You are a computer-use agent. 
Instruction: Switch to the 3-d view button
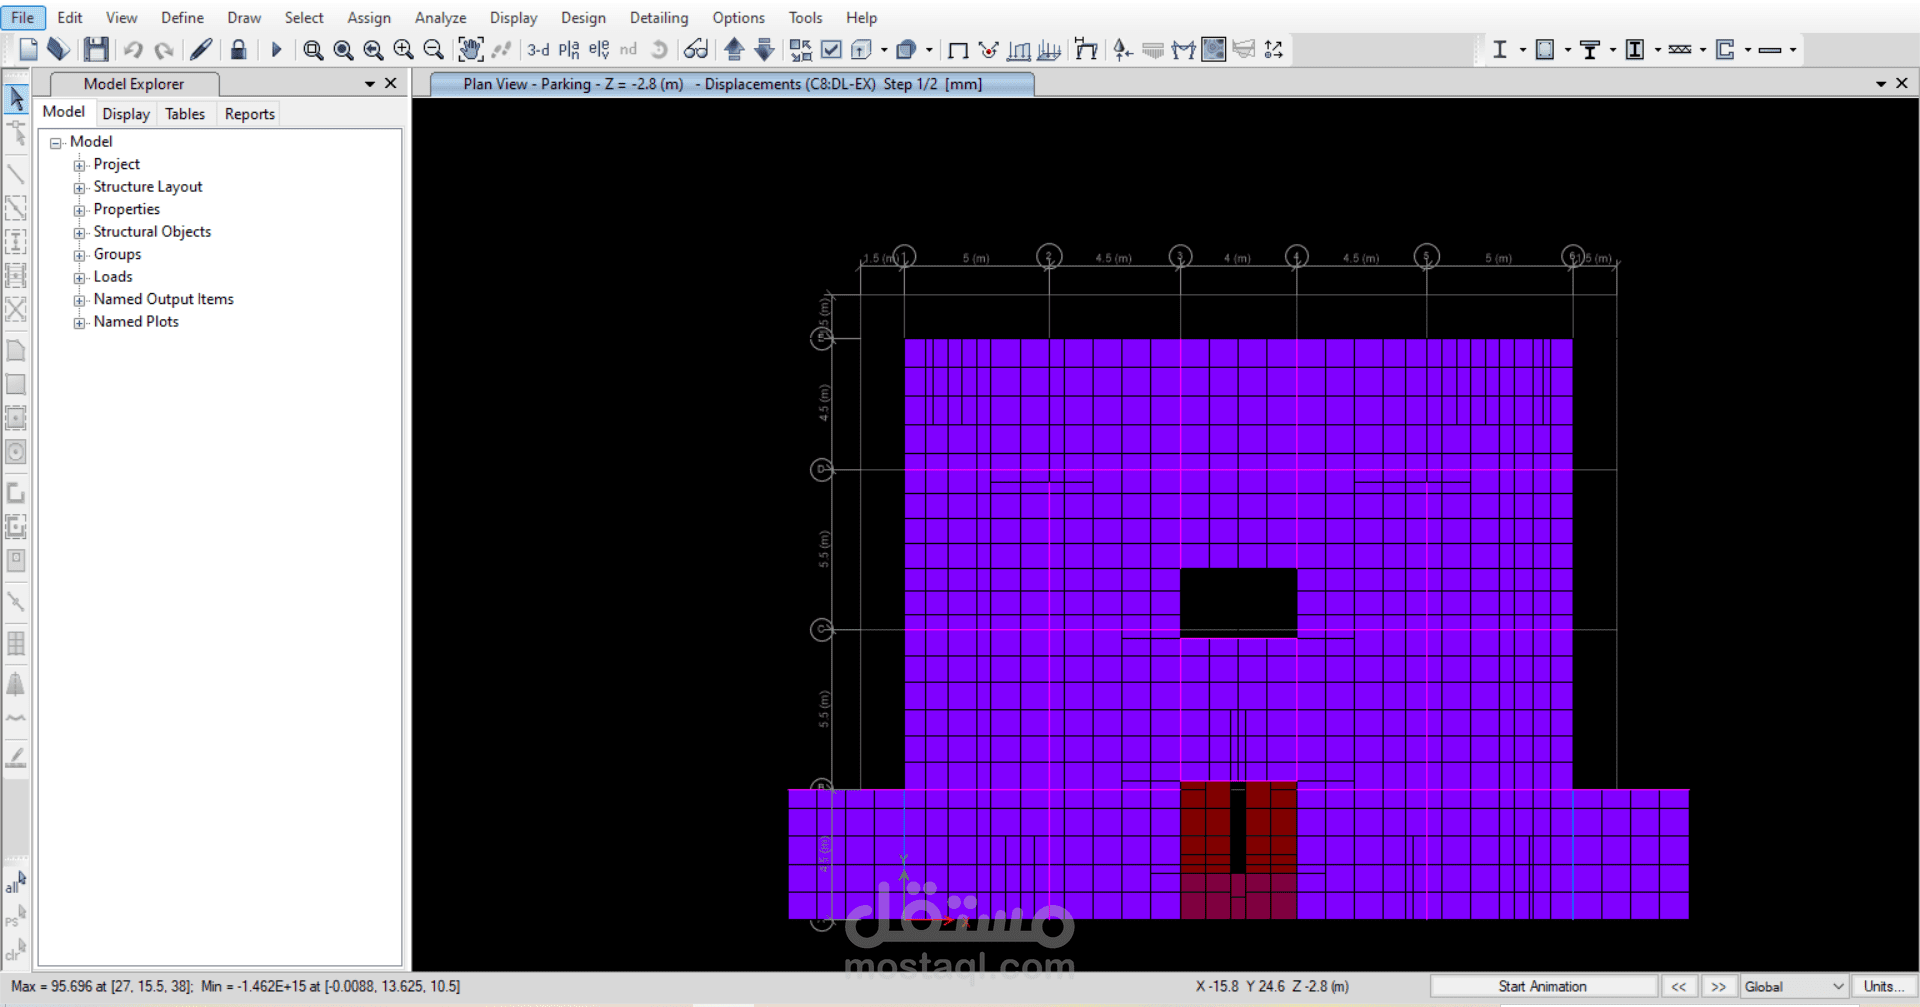coord(538,49)
